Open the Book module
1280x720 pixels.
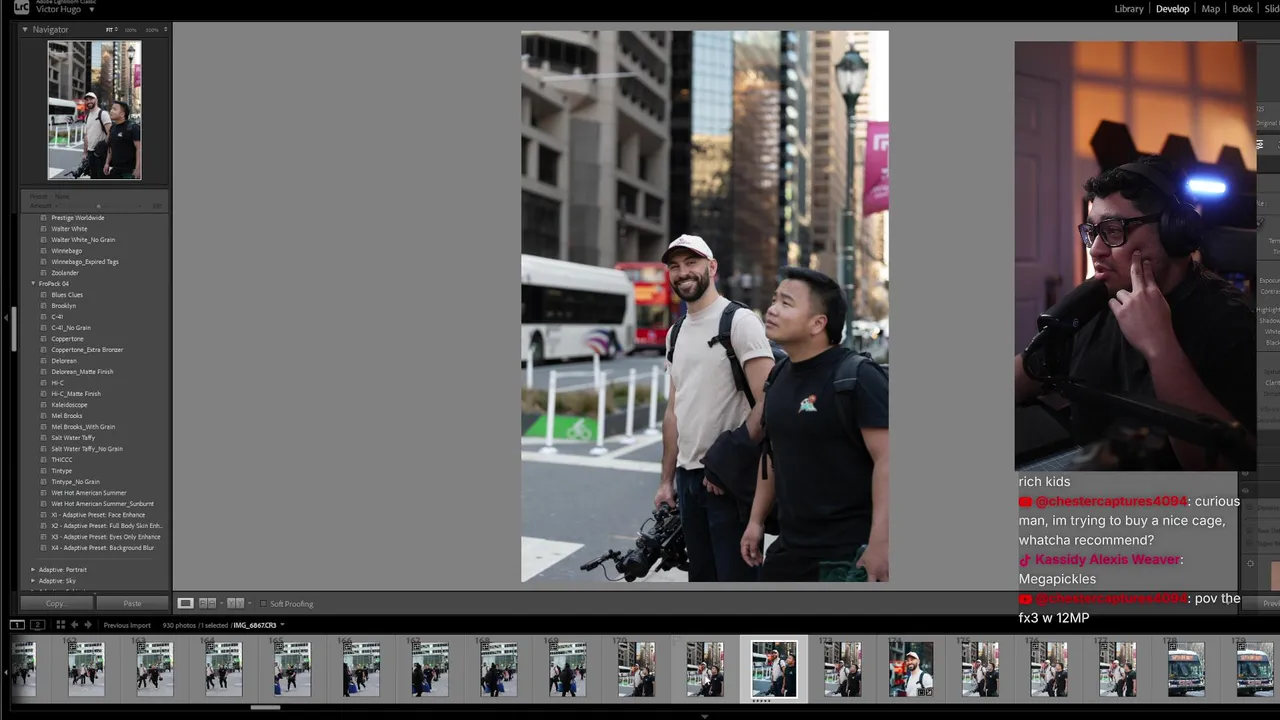pyautogui.click(x=1242, y=9)
